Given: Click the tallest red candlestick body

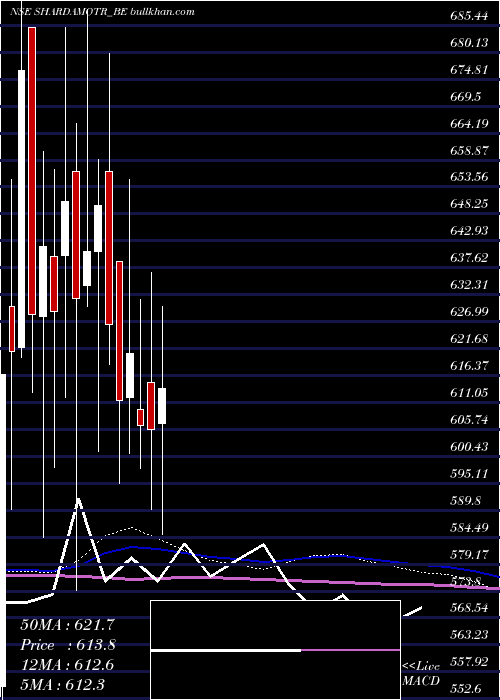Looking at the screenshot, I should point(32,171).
